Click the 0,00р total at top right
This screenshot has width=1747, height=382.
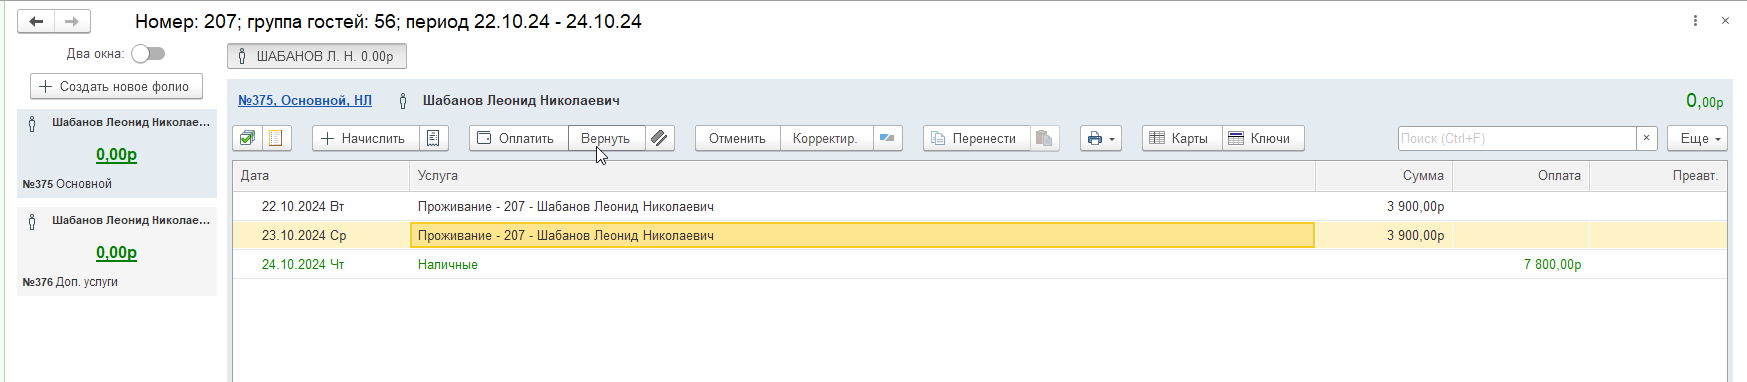1704,101
